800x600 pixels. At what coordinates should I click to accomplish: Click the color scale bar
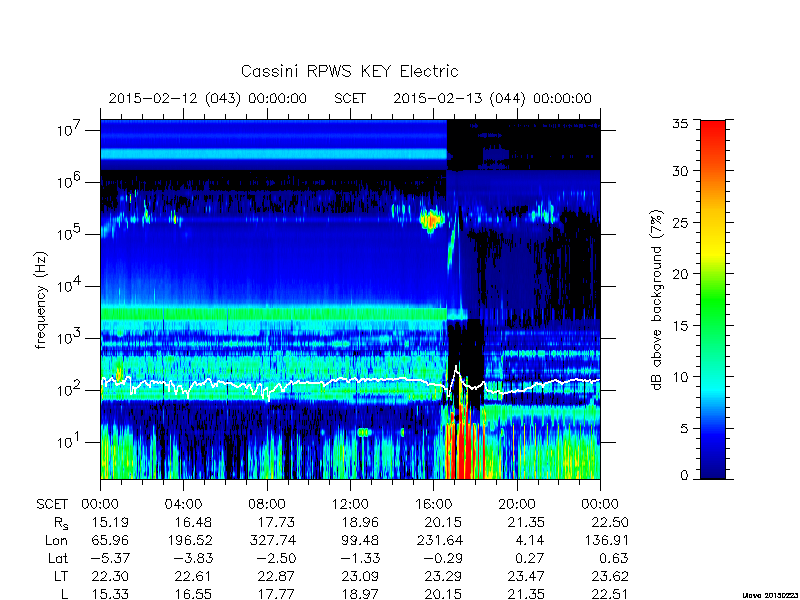(x=713, y=299)
